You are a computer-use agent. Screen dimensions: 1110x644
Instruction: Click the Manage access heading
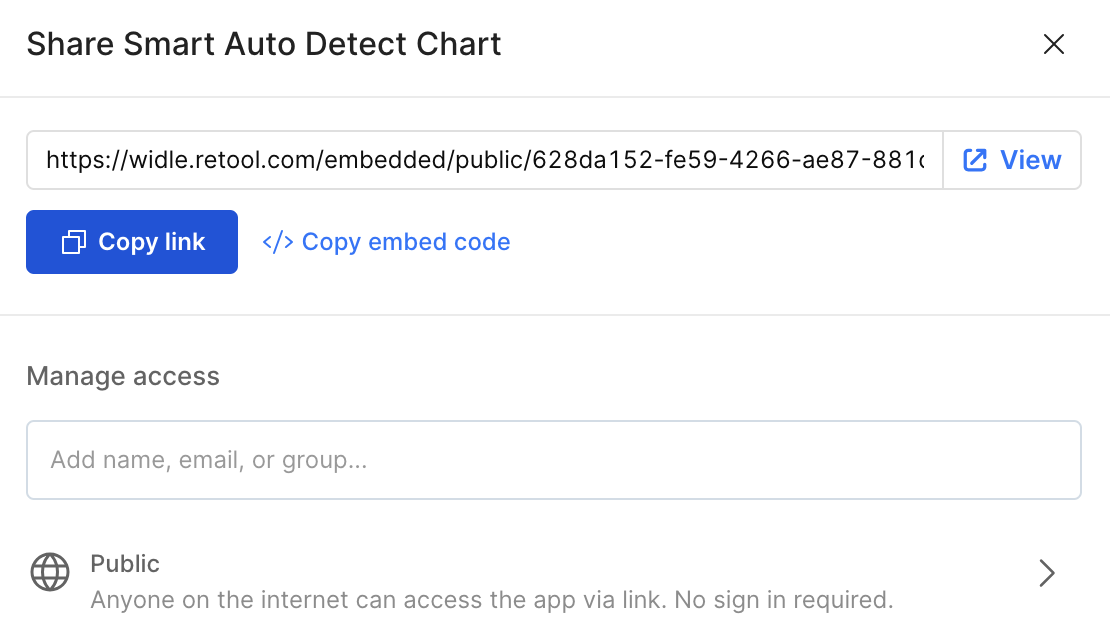click(123, 376)
